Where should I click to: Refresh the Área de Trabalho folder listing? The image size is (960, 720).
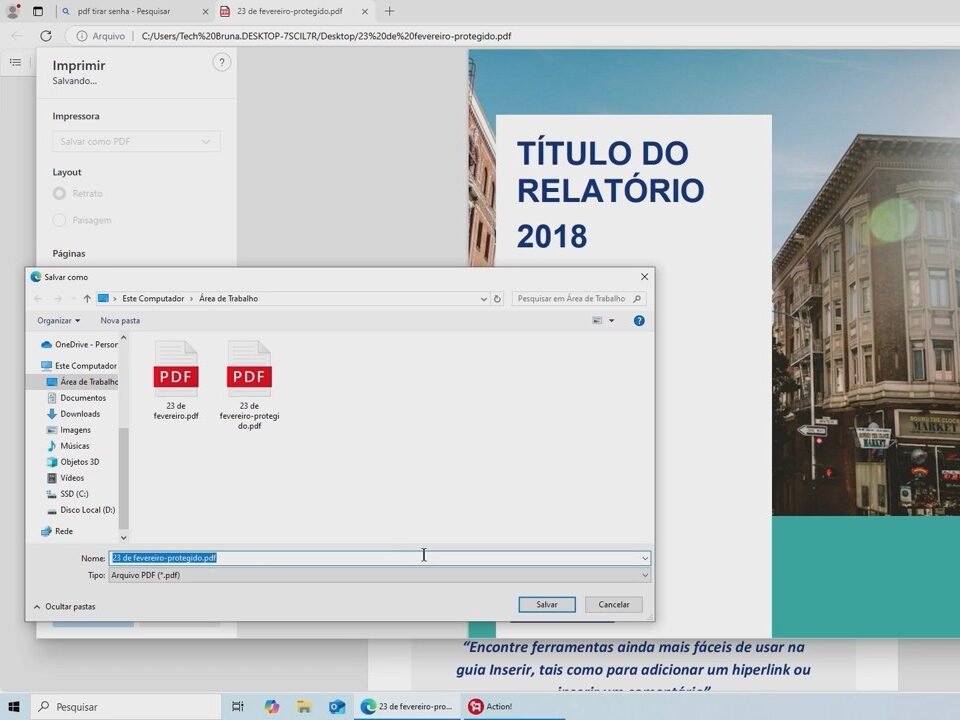coord(497,299)
